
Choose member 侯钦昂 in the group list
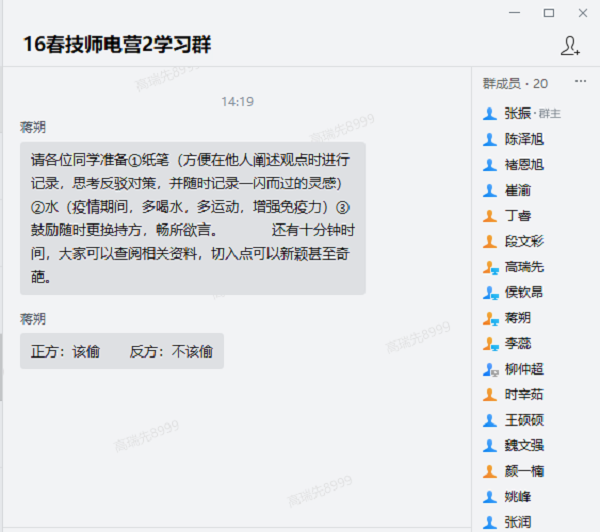[x=524, y=292]
